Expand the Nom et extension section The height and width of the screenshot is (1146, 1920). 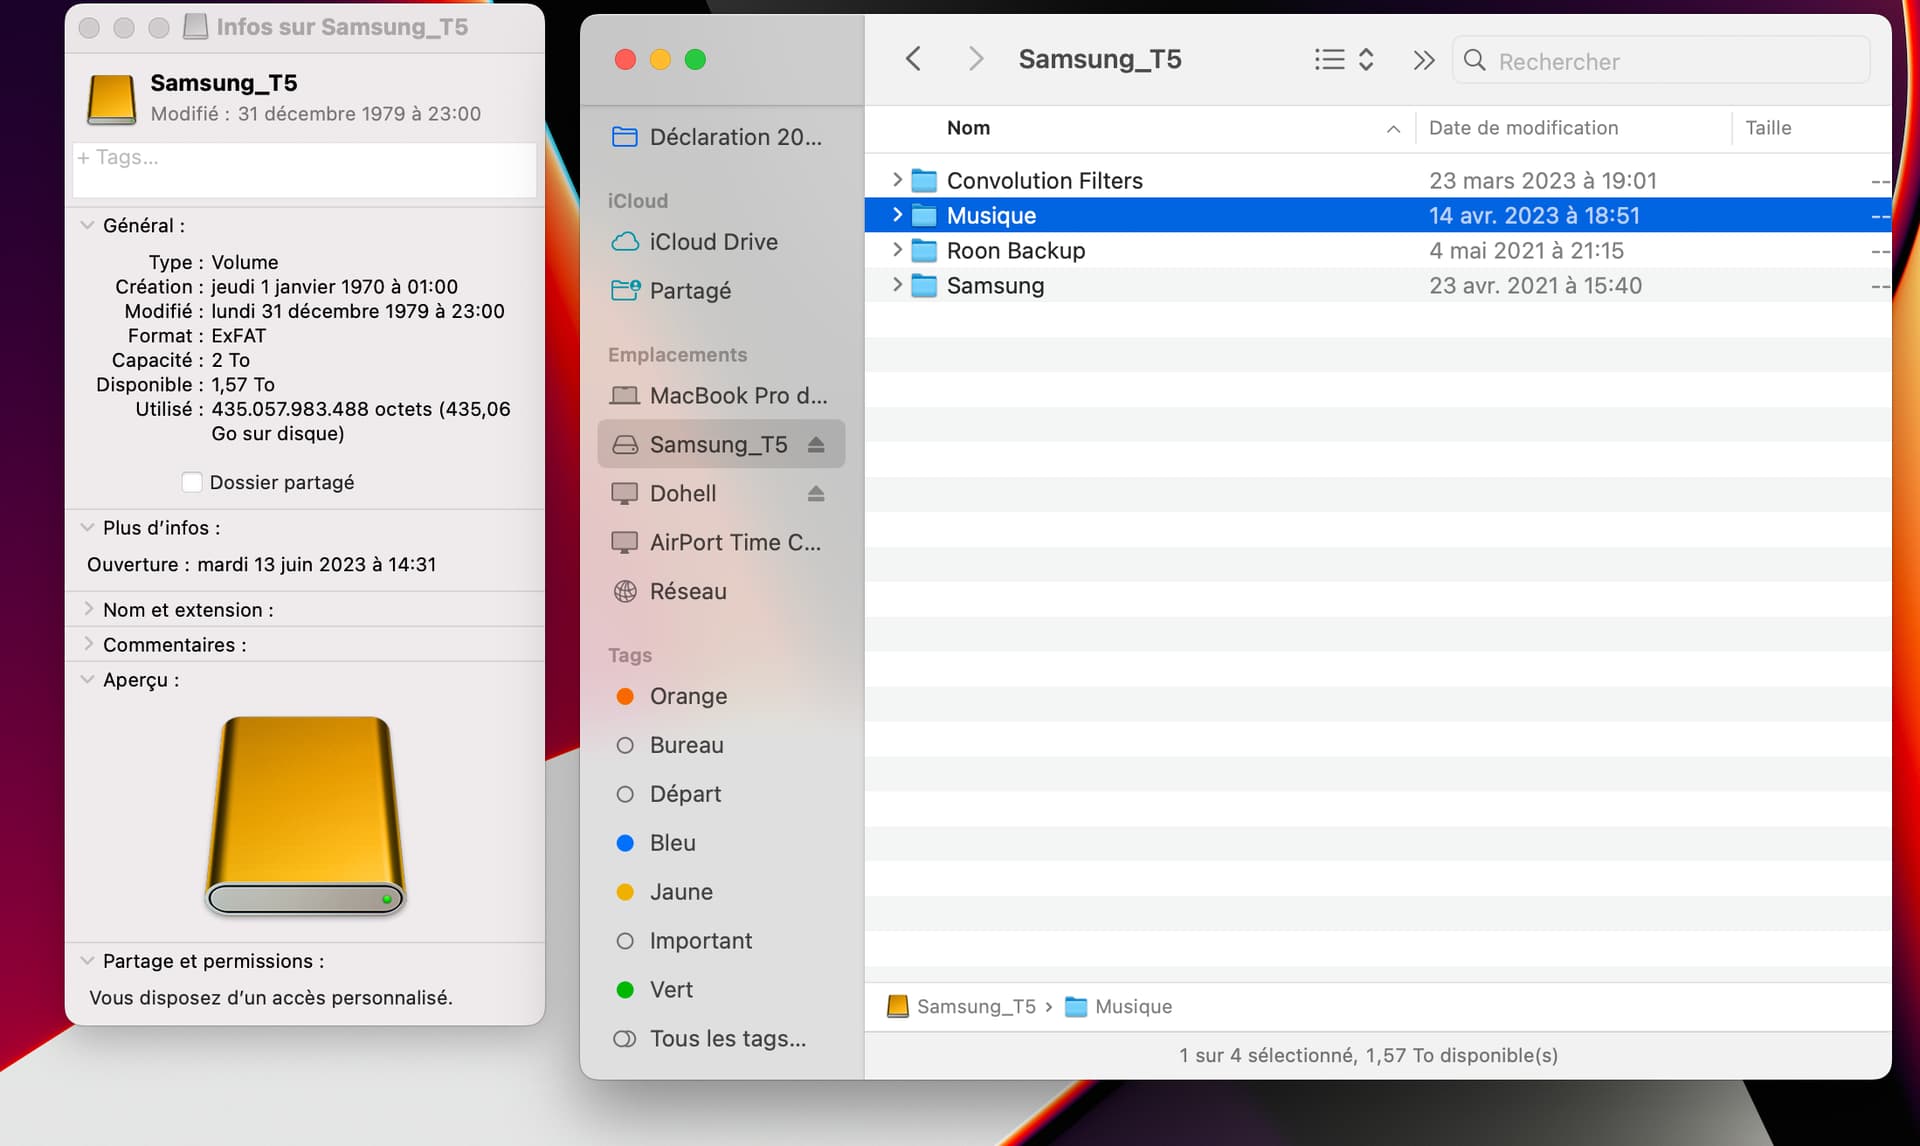click(x=88, y=609)
